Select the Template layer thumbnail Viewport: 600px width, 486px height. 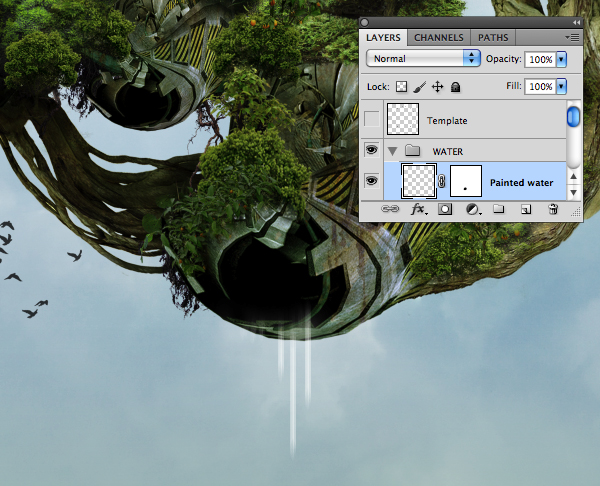pyautogui.click(x=403, y=119)
